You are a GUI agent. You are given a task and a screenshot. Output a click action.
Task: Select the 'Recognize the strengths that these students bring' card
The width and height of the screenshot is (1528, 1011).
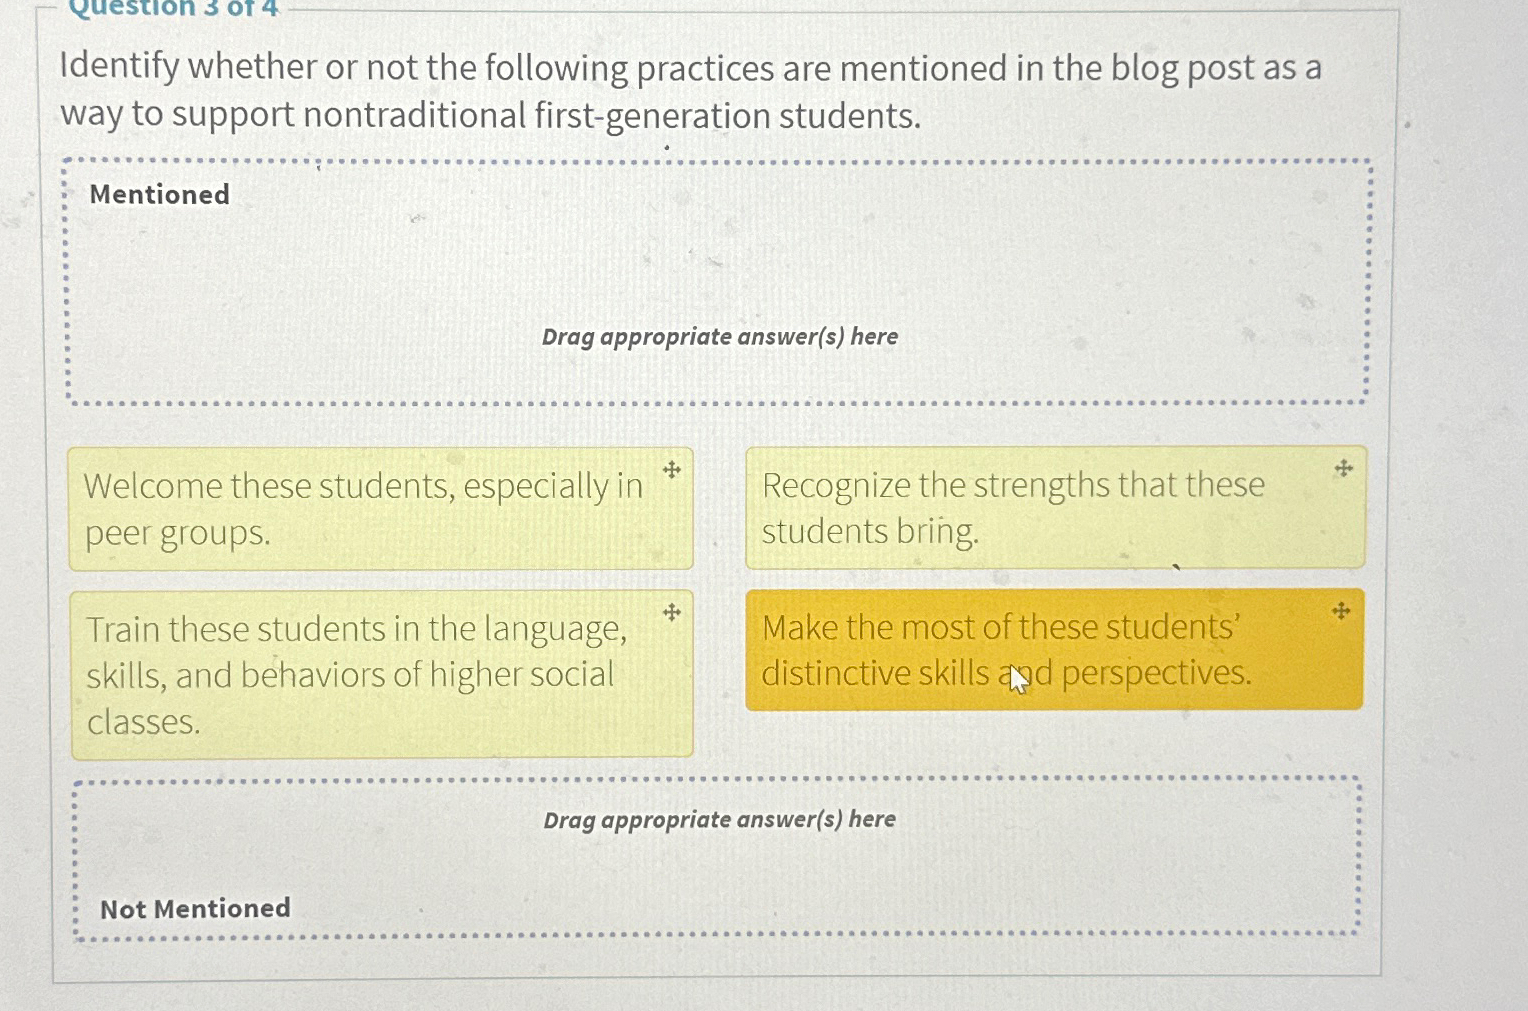[1055, 507]
